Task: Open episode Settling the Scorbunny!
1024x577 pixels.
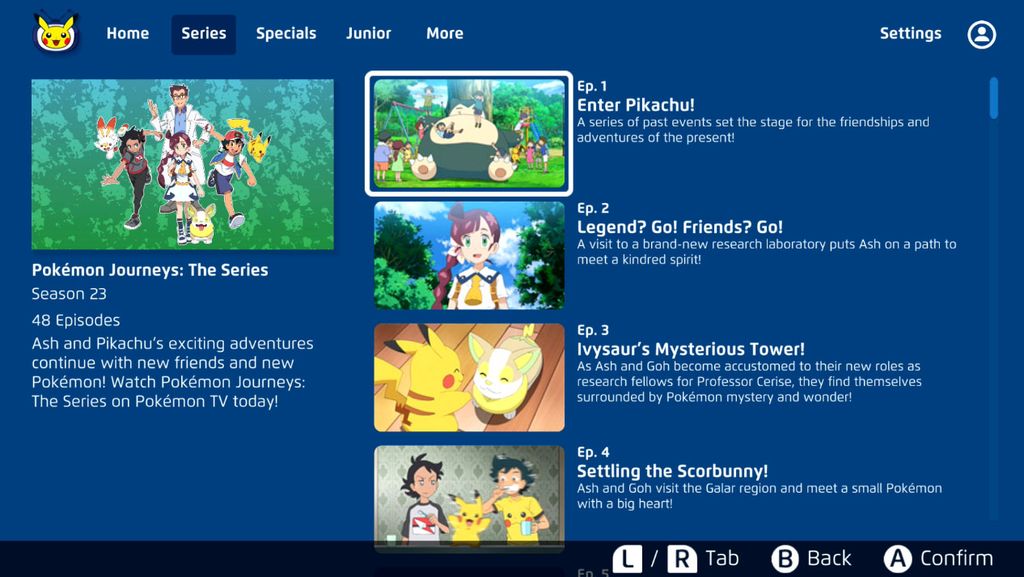Action: point(674,471)
